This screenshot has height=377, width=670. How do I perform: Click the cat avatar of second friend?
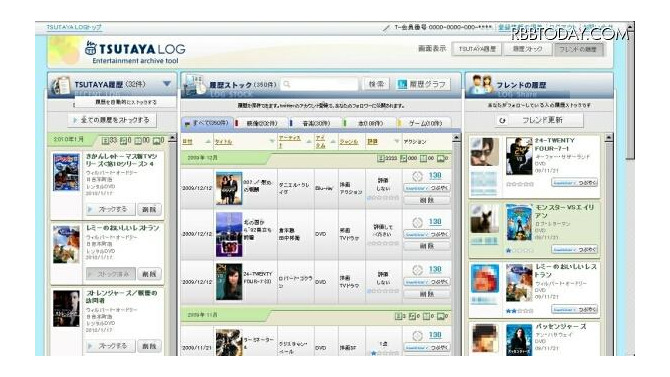(x=485, y=218)
